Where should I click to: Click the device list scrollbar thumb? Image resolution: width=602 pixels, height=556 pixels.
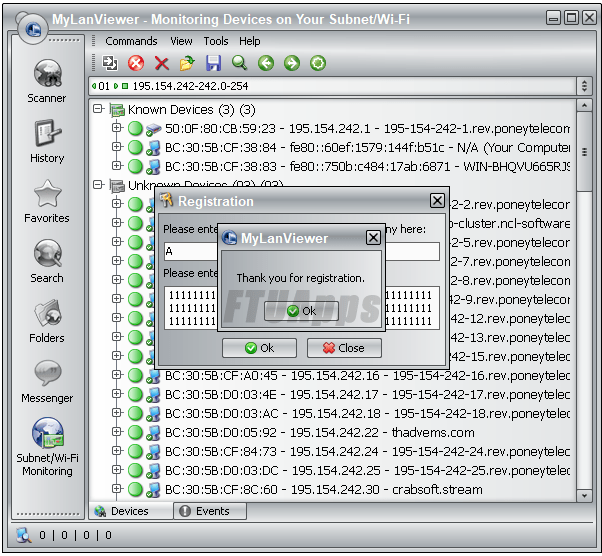[x=584, y=151]
